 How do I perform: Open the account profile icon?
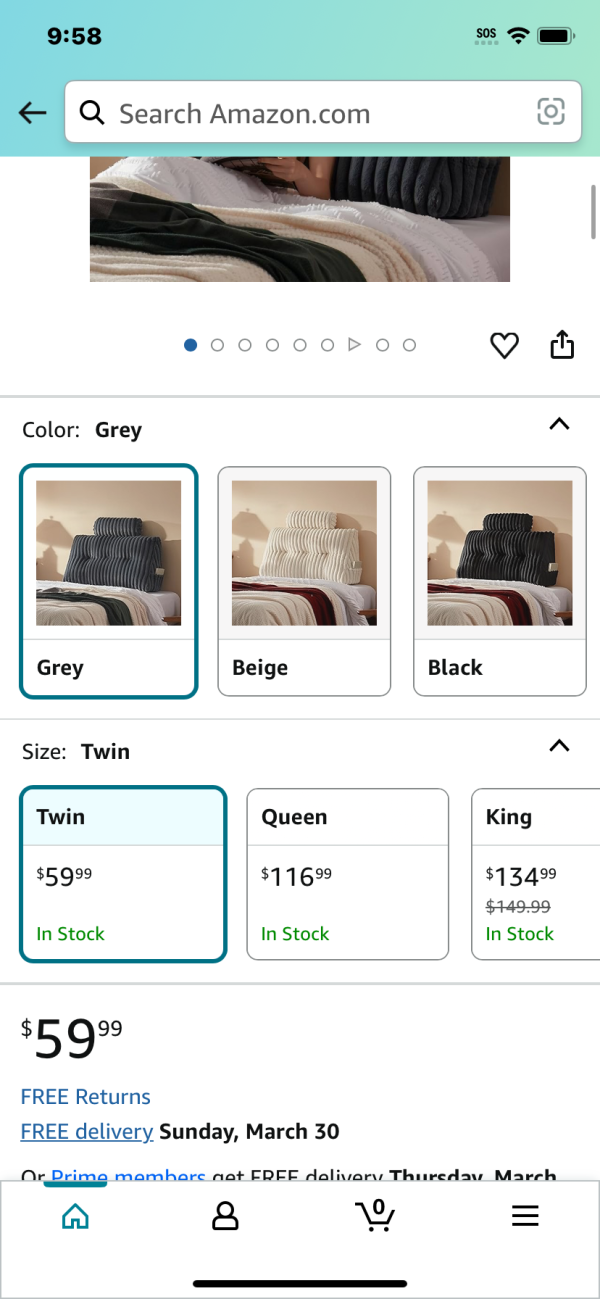pyautogui.click(x=225, y=1216)
